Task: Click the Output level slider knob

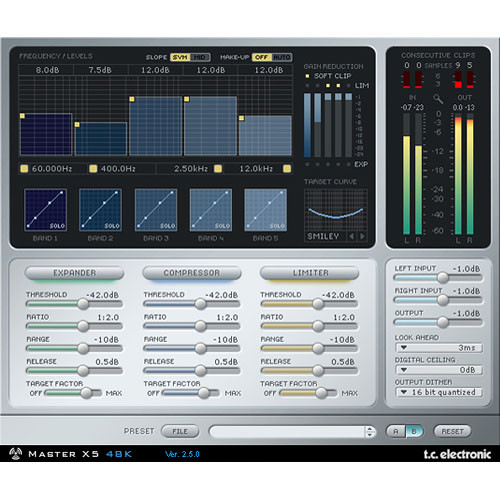Action: pos(443,322)
